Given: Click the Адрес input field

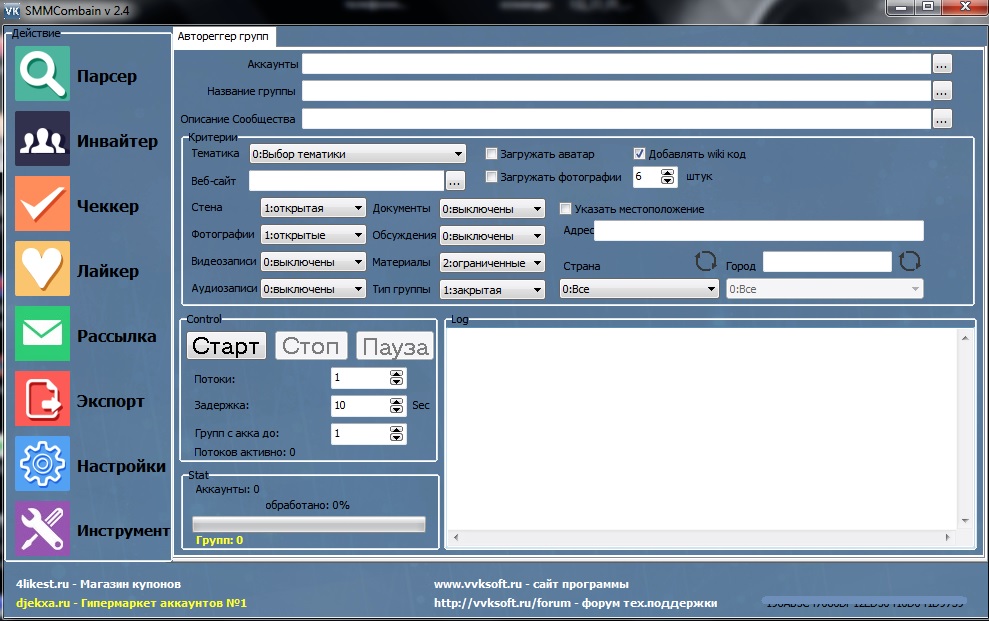Looking at the screenshot, I should tap(758, 231).
